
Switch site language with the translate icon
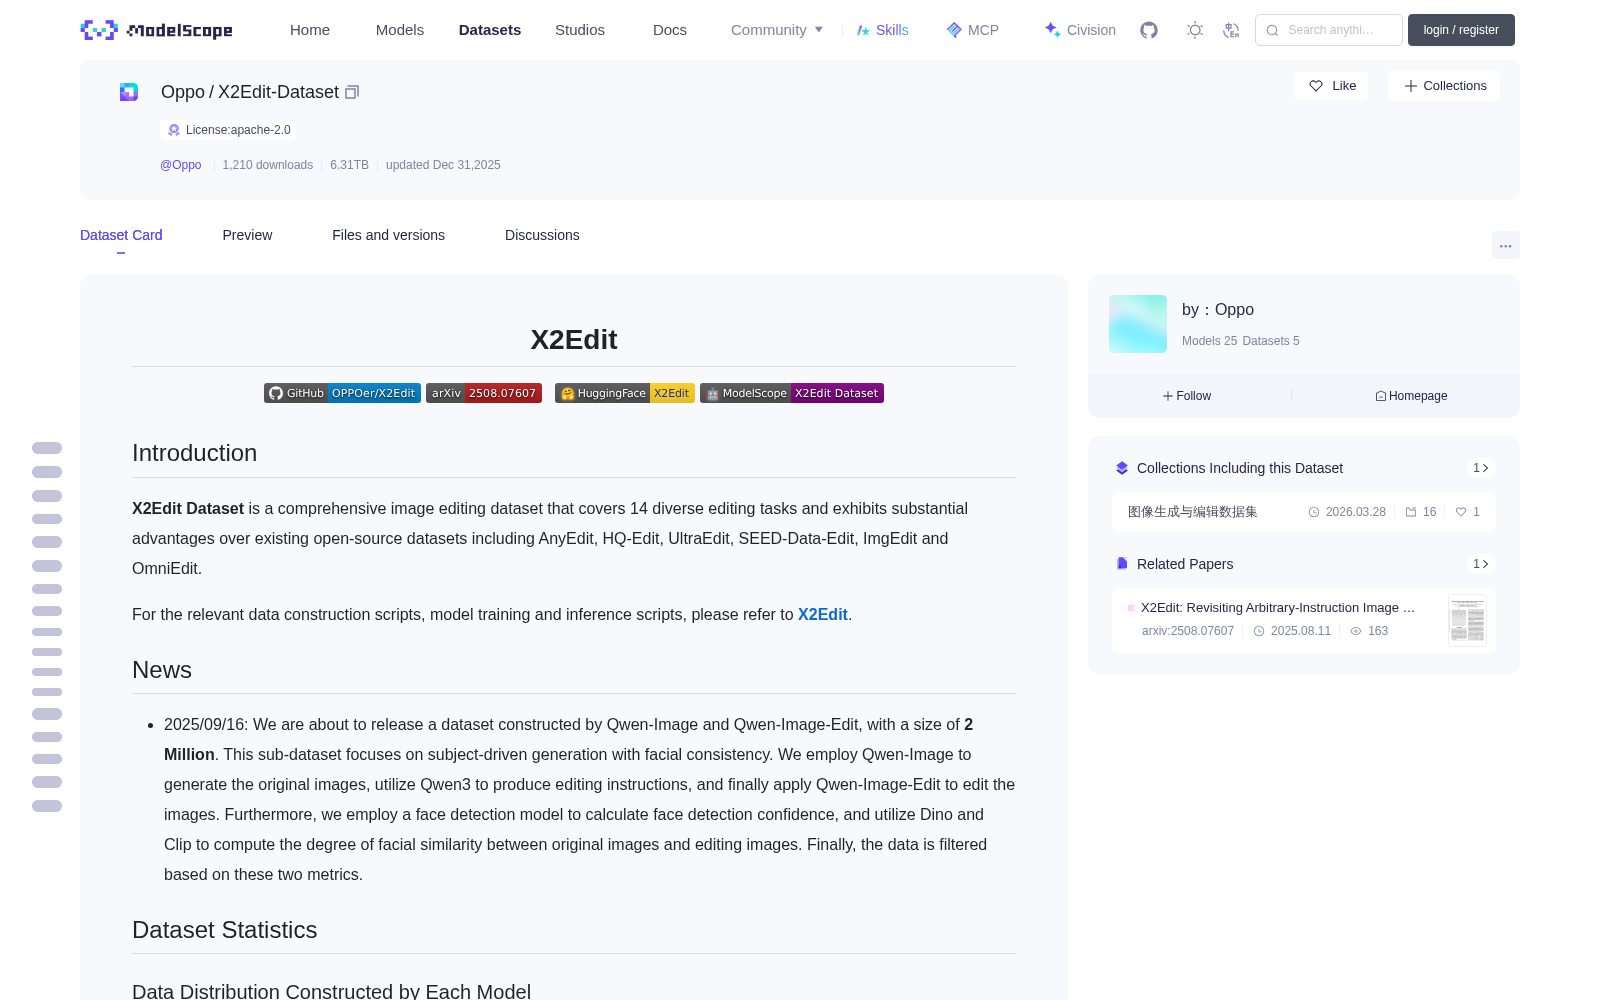point(1232,30)
